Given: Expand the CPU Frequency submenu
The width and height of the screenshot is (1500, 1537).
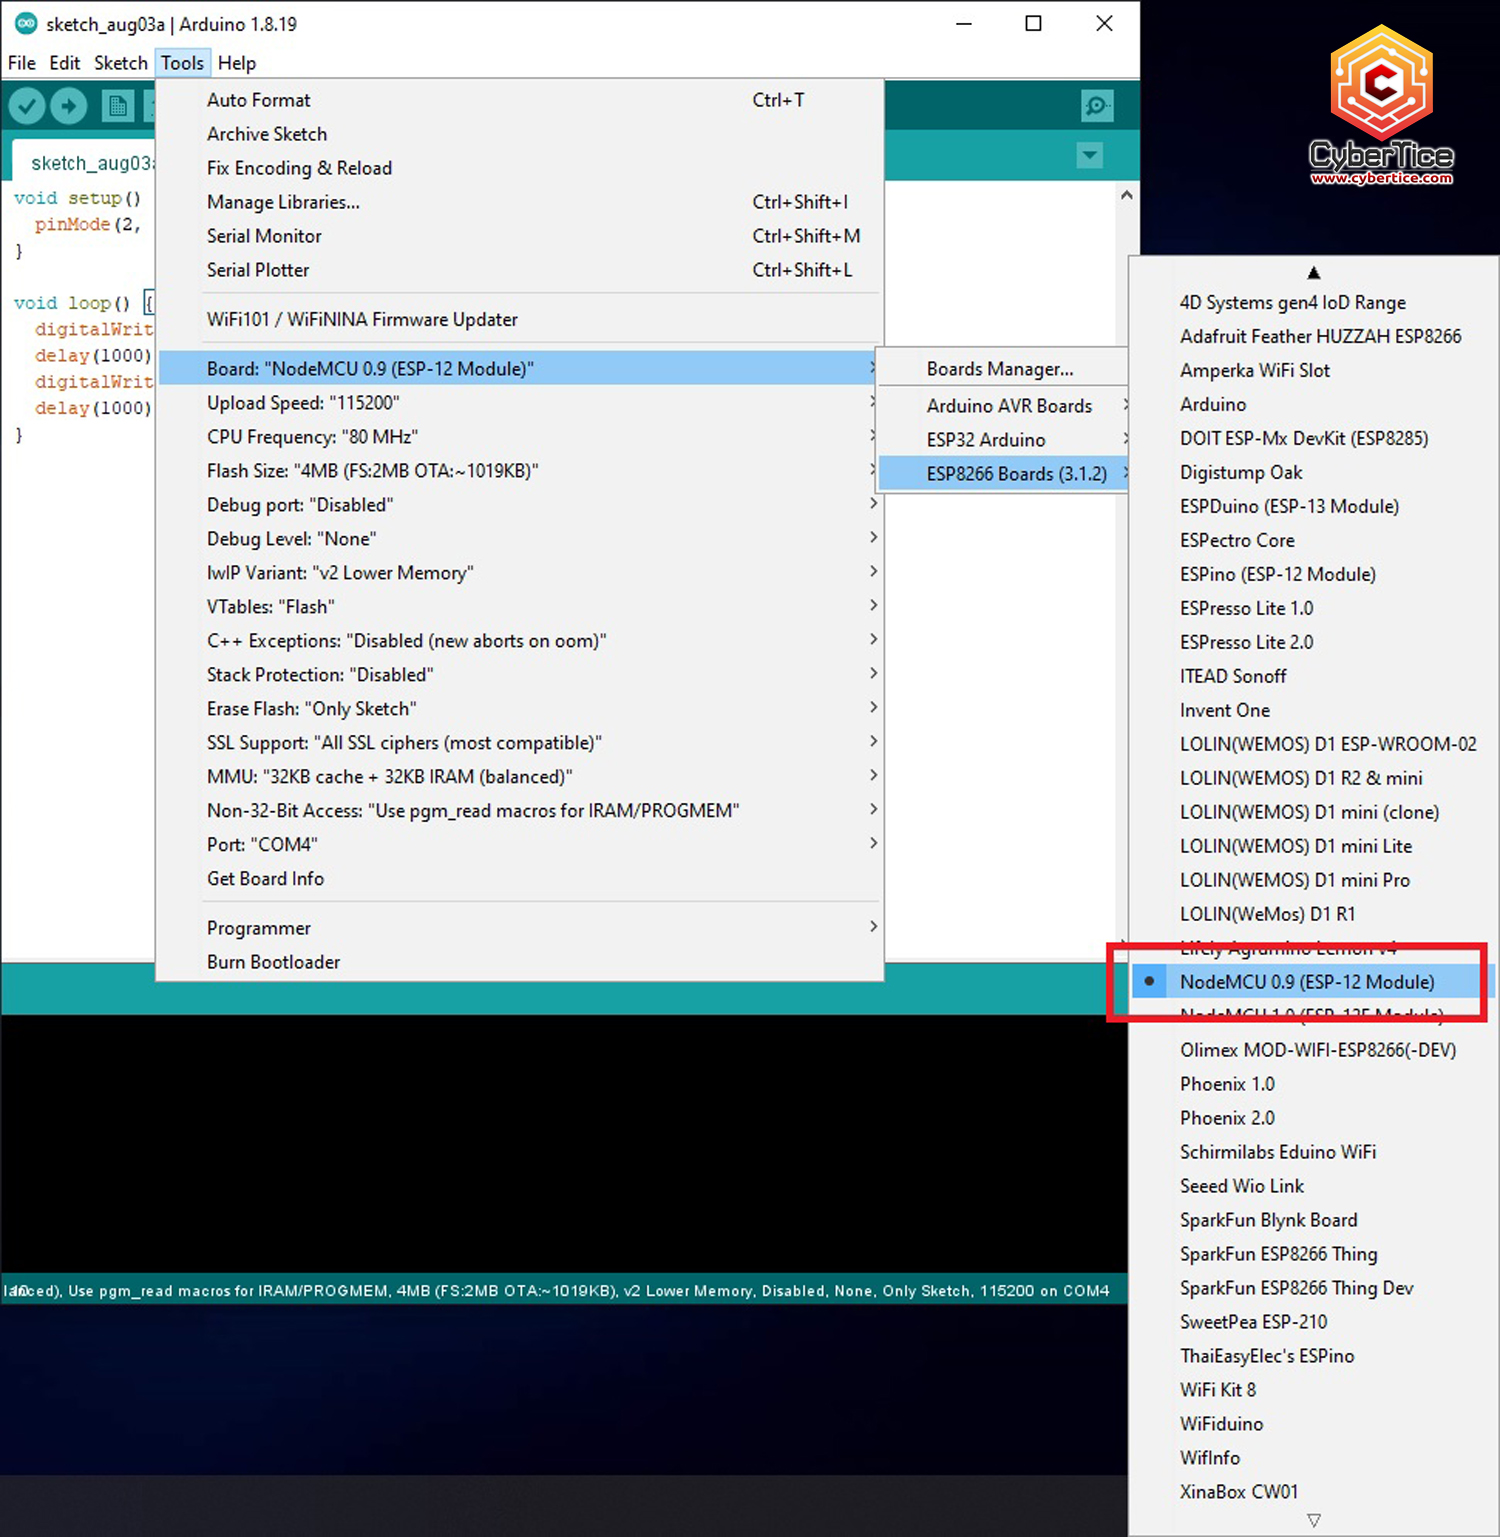Looking at the screenshot, I should point(311,437).
